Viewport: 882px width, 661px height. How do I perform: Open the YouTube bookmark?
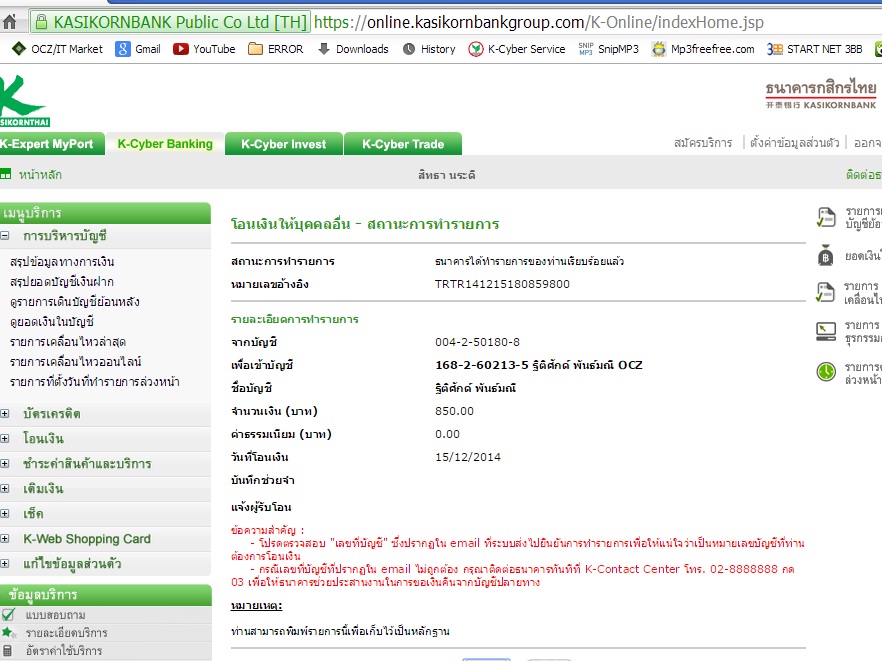(204, 49)
